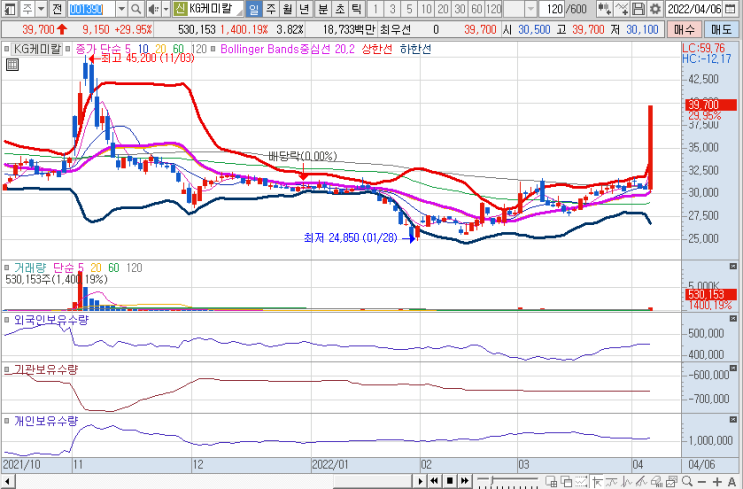Toggle the green 신 badge before stock name
Image resolution: width=743 pixels, height=489 pixels.
(x=180, y=9)
